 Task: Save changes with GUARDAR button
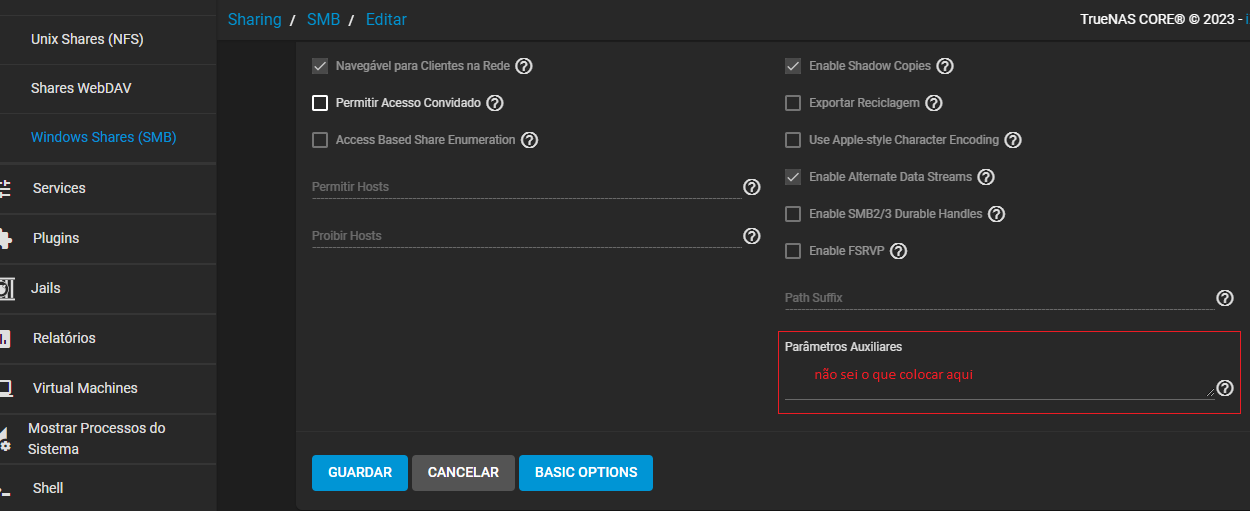(360, 473)
